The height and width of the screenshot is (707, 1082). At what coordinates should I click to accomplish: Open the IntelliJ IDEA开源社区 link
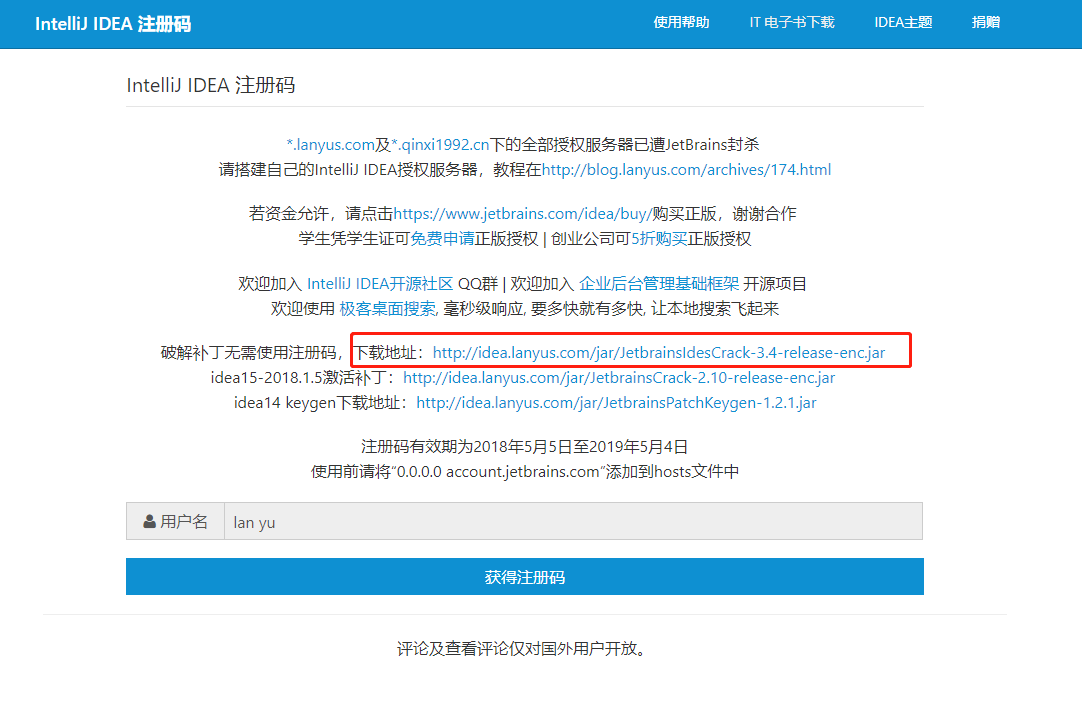tap(380, 283)
